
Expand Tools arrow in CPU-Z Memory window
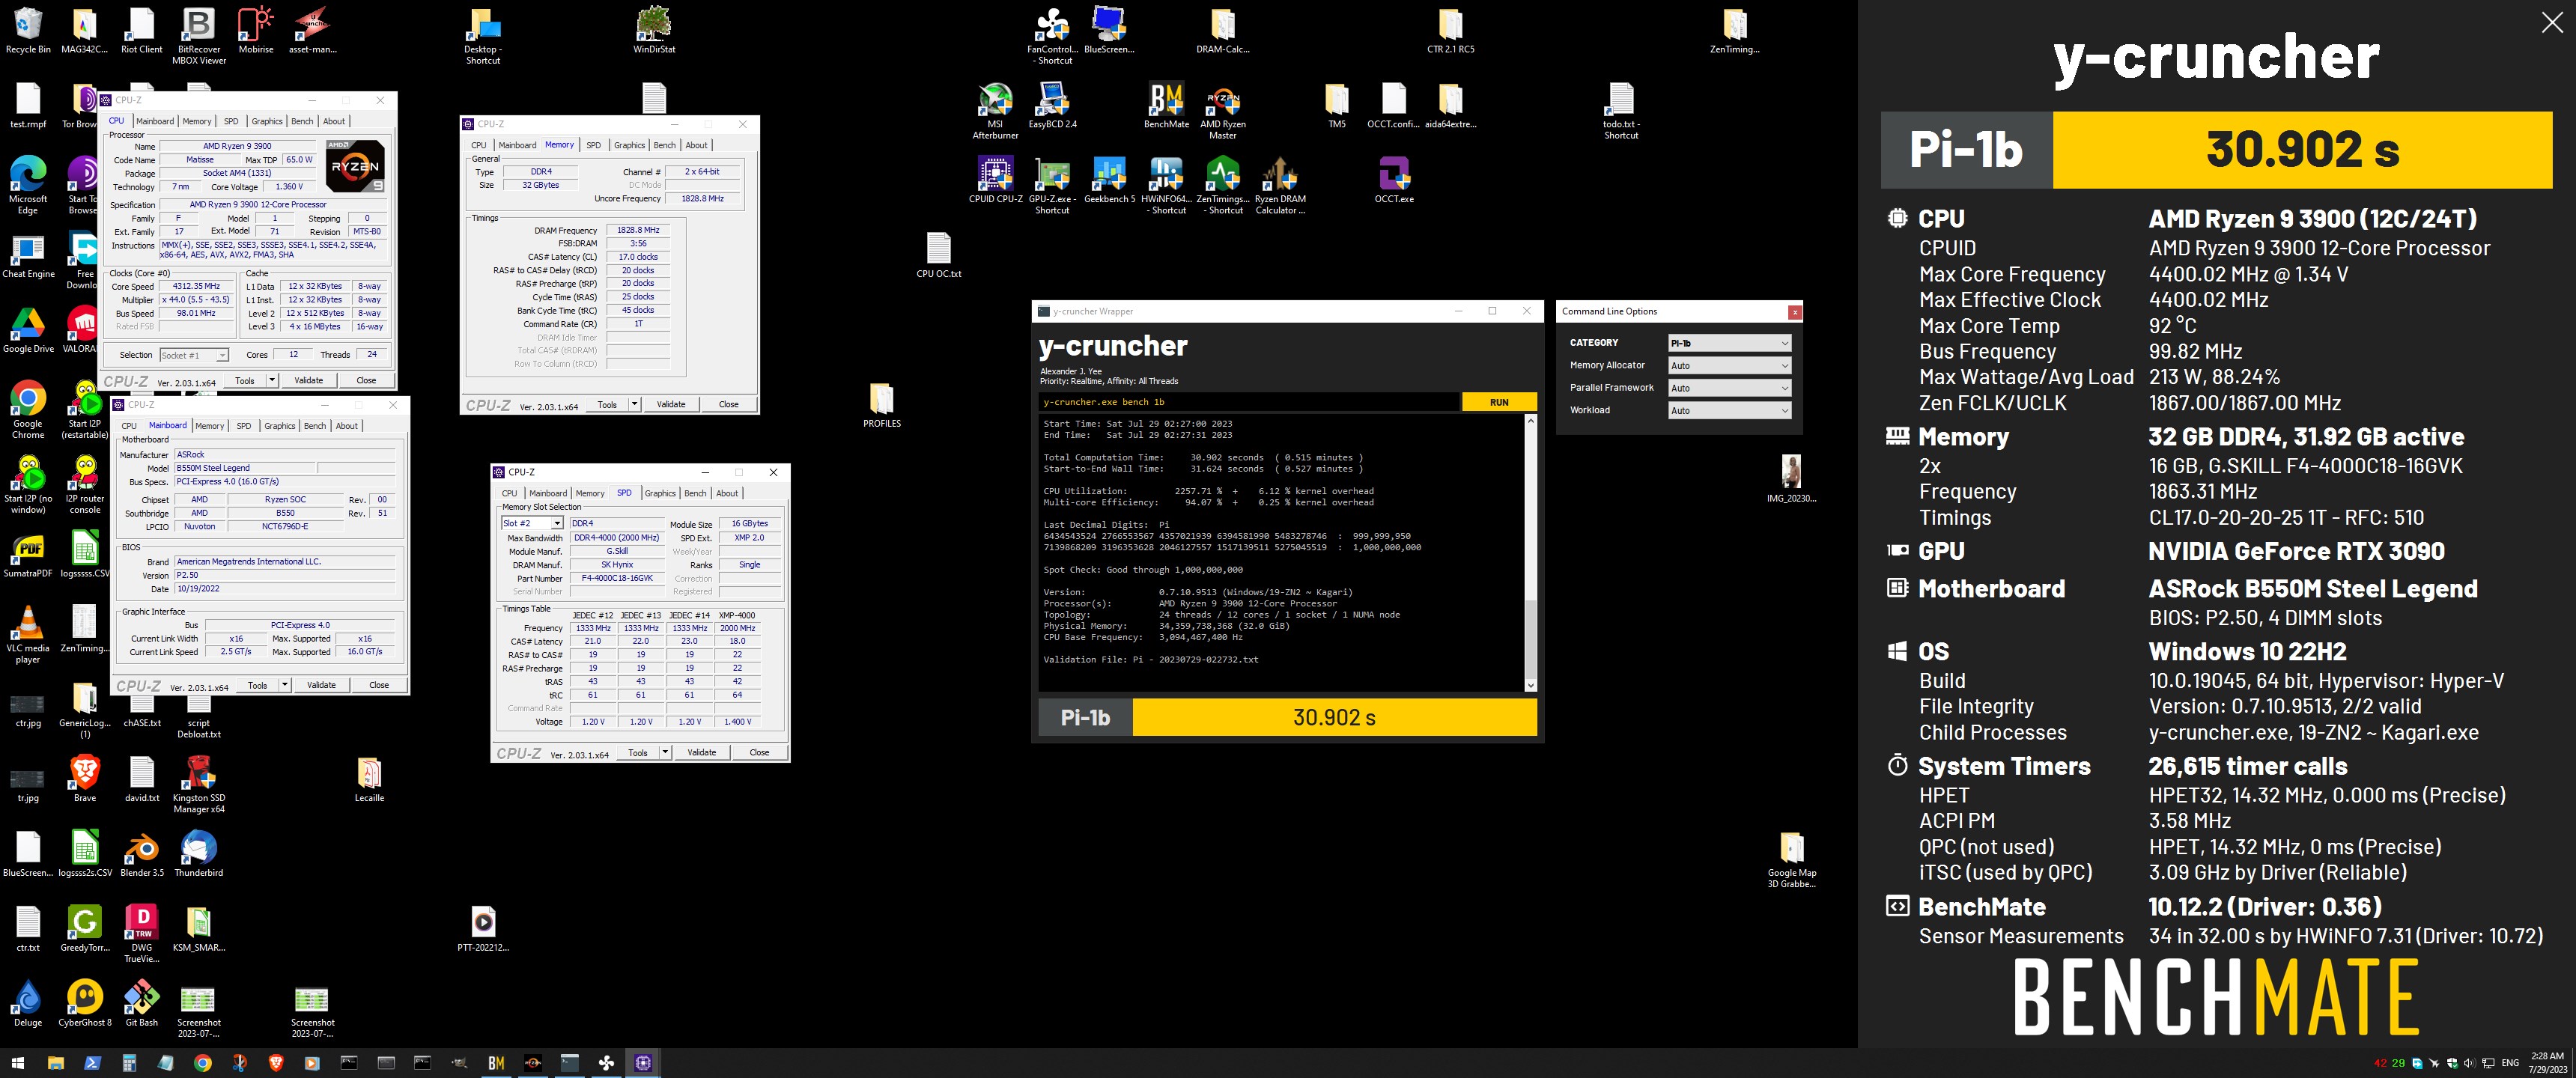(634, 404)
